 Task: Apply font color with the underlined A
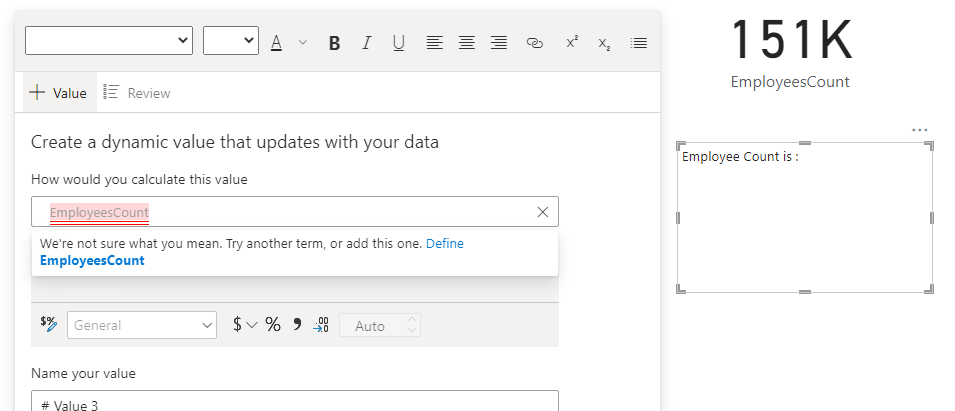point(277,43)
